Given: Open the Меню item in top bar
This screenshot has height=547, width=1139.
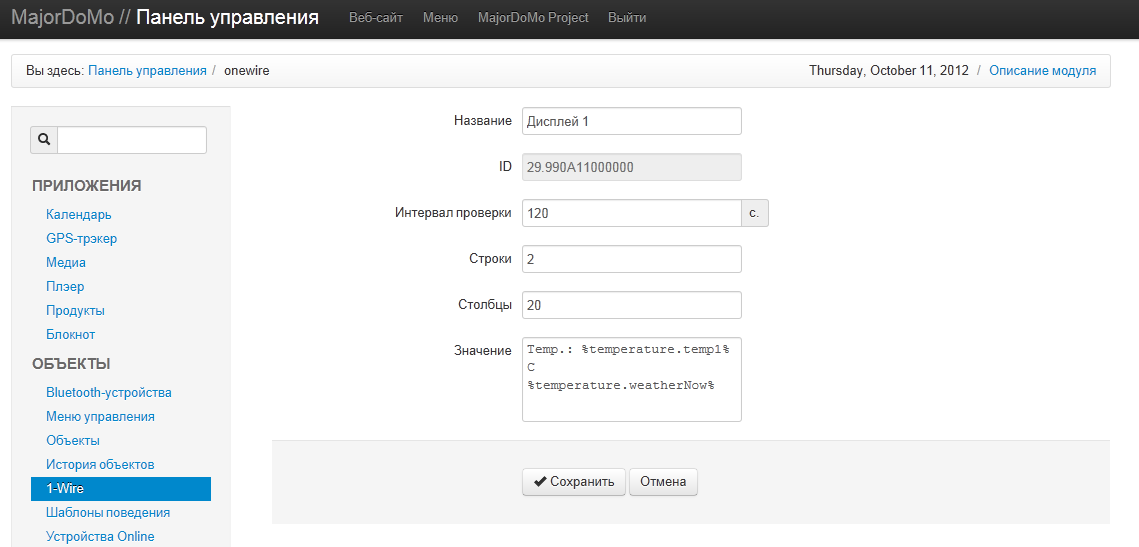Looking at the screenshot, I should click(x=440, y=18).
